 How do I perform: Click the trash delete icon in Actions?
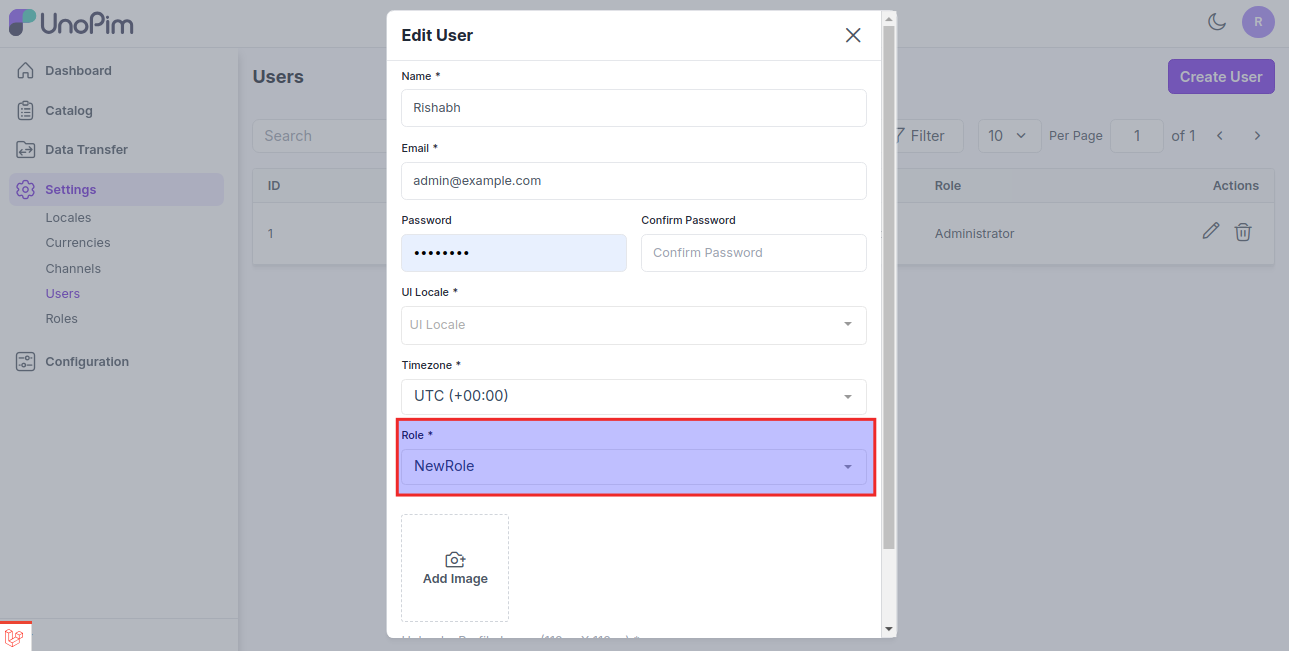[x=1243, y=232]
